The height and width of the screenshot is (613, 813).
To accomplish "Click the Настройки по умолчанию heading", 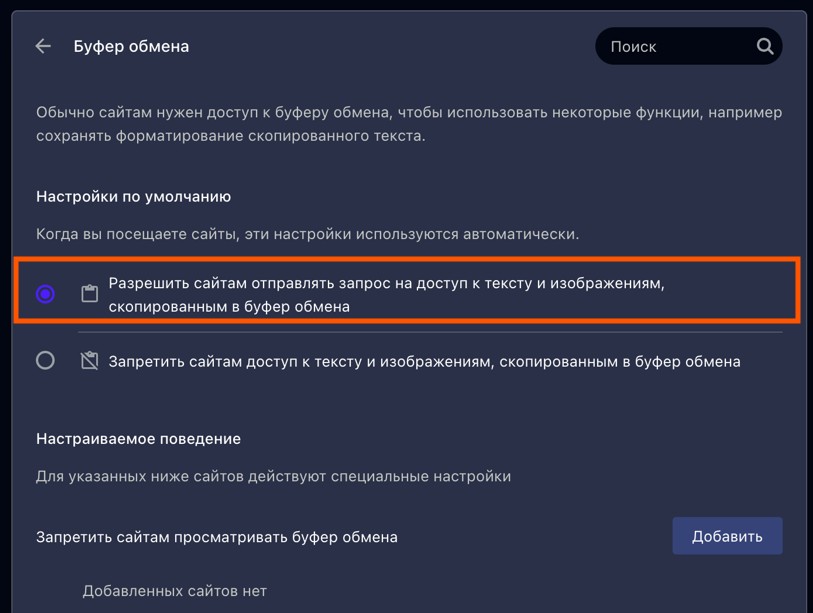I will coord(134,197).
